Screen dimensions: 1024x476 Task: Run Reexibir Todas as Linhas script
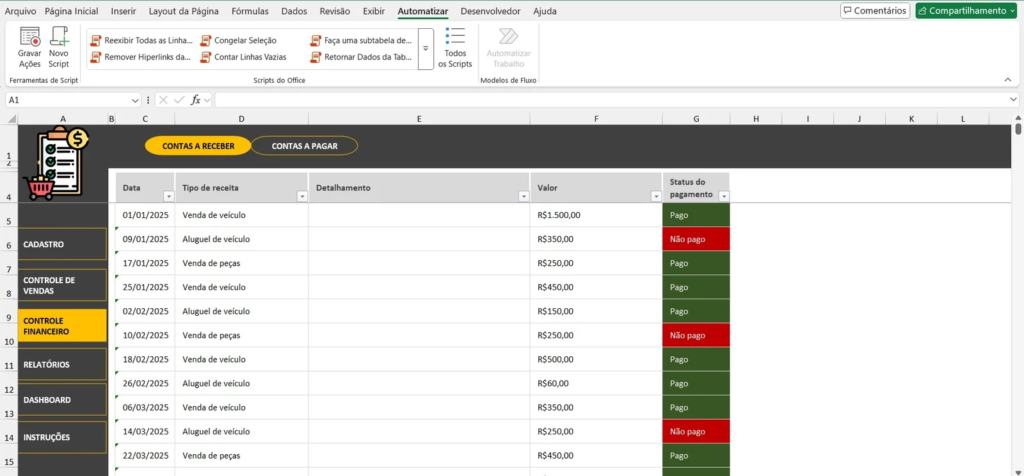point(141,41)
